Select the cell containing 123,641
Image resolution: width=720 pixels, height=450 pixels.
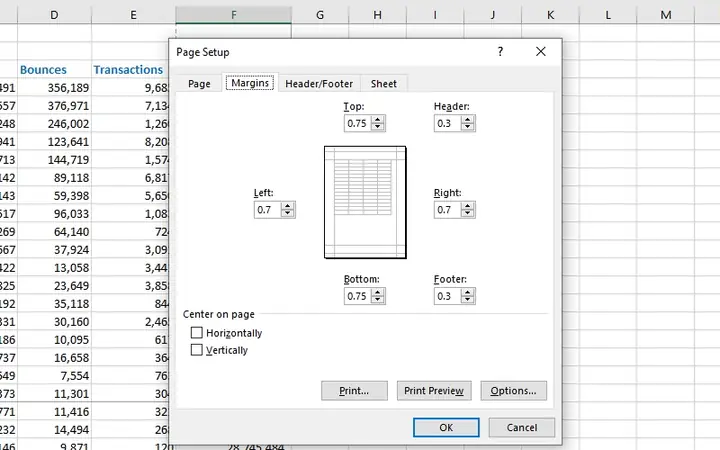coord(54,141)
